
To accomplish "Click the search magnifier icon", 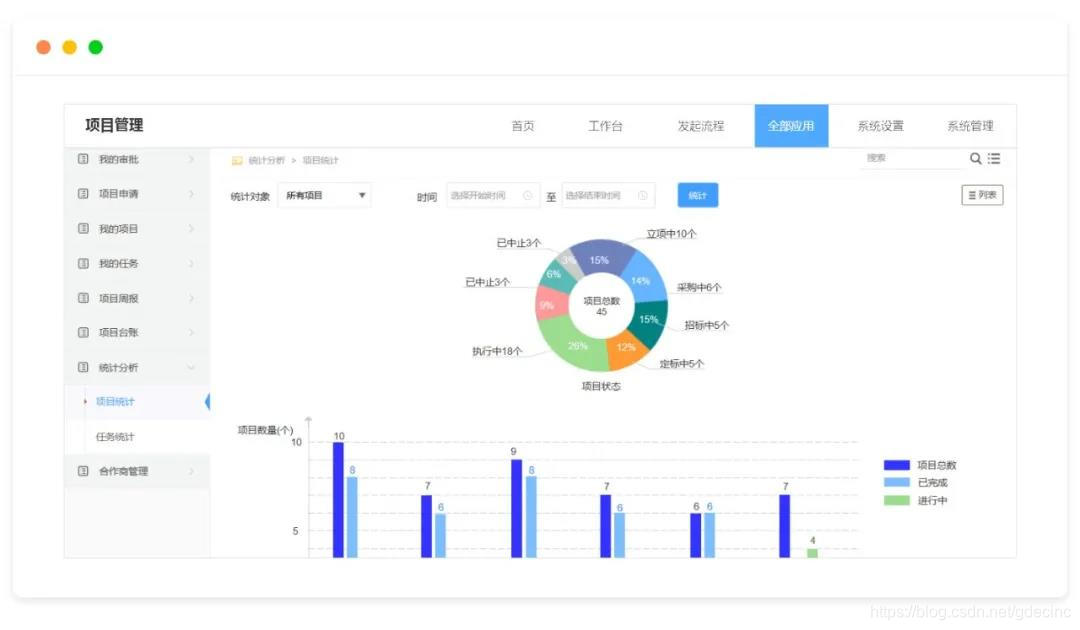I will click(x=975, y=158).
